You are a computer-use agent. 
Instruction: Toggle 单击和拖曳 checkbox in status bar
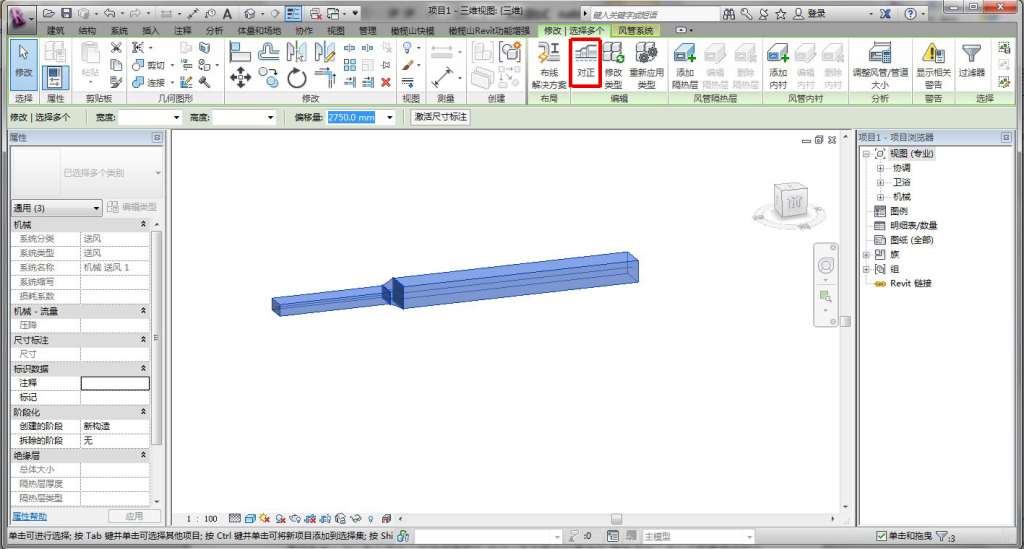point(881,536)
